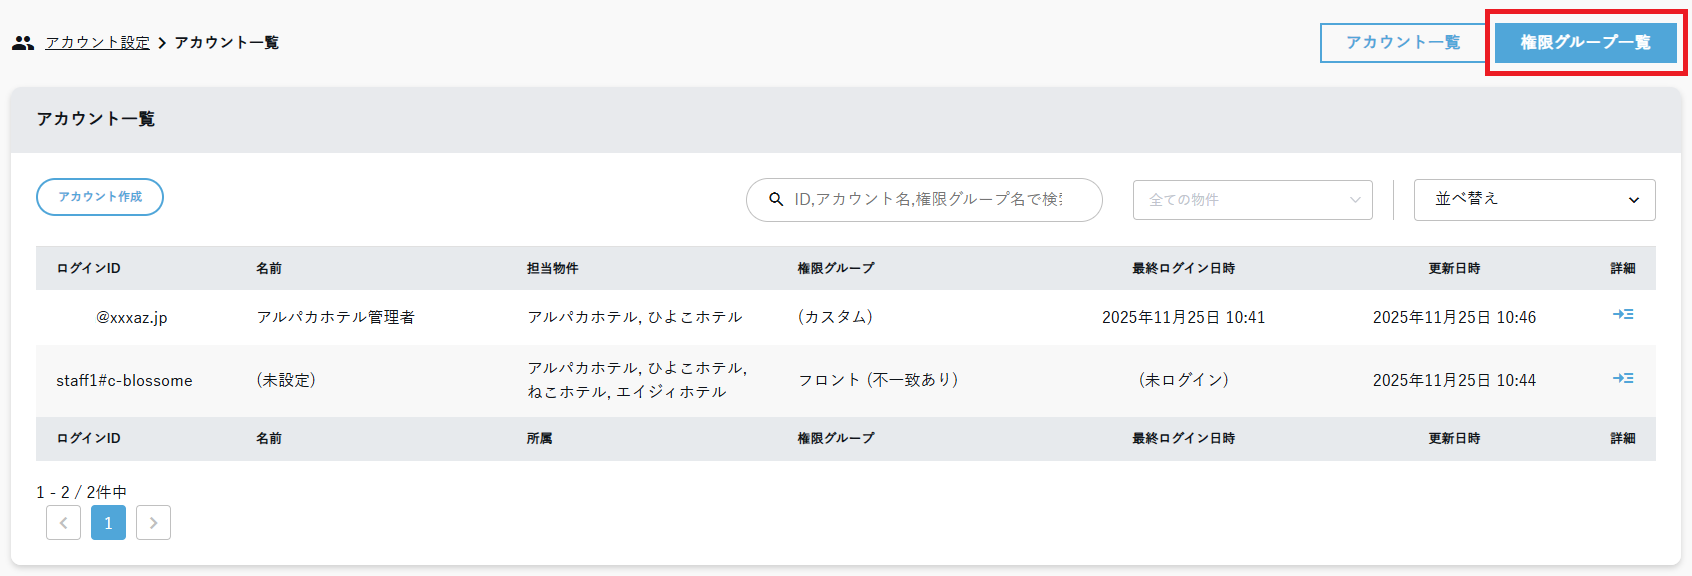Select the staff1#c-blossome login ID cell
The height and width of the screenshot is (576, 1692).
coord(124,381)
